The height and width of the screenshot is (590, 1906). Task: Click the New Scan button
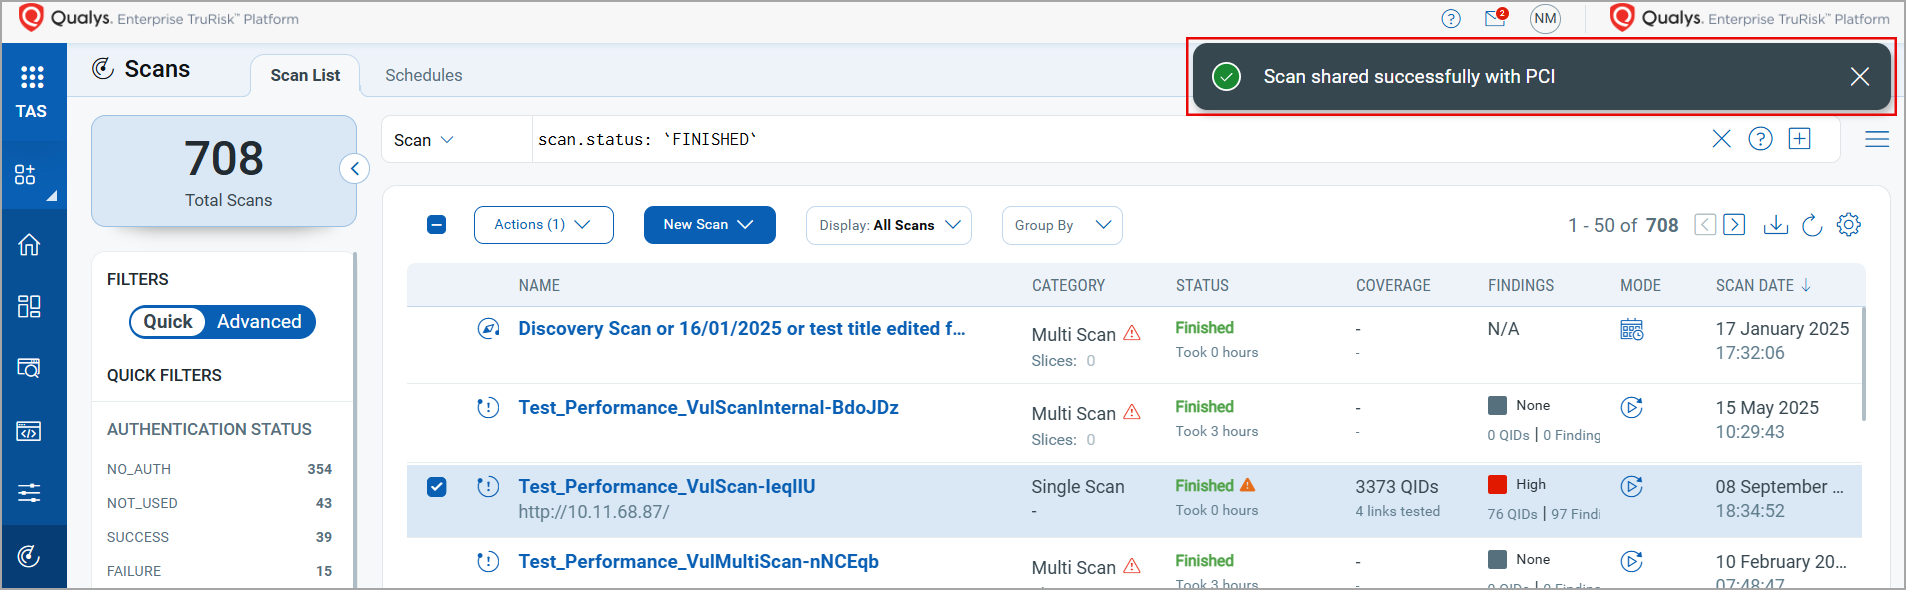click(x=709, y=225)
